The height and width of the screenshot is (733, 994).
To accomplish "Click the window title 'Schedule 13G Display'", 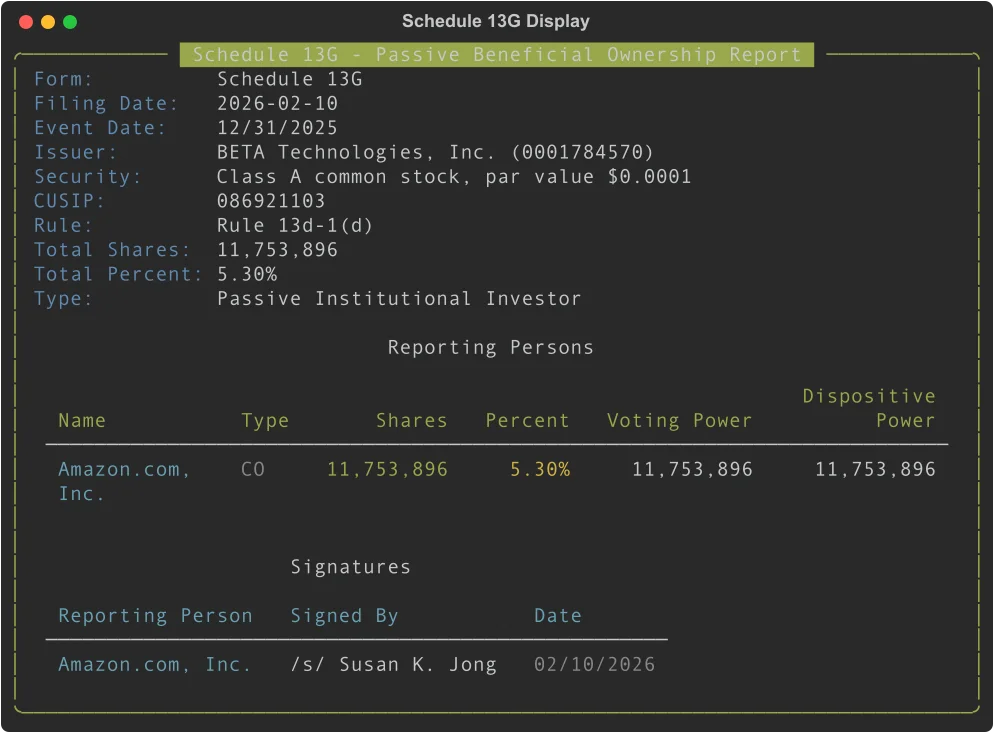I will (496, 21).
